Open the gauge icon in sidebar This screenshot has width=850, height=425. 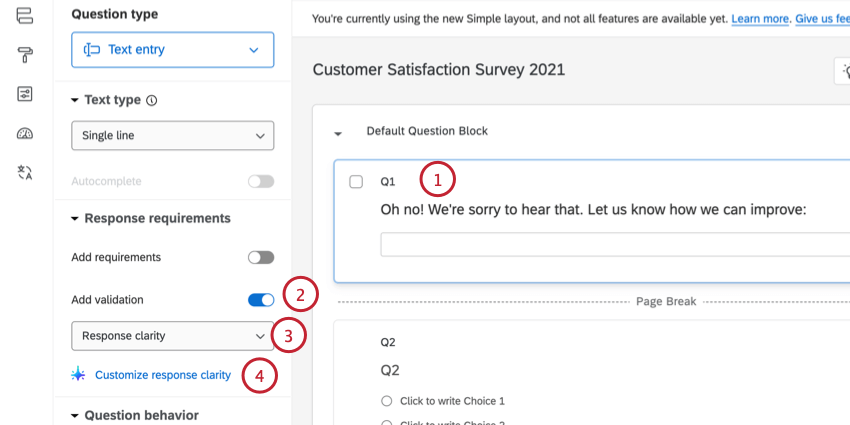coord(25,133)
